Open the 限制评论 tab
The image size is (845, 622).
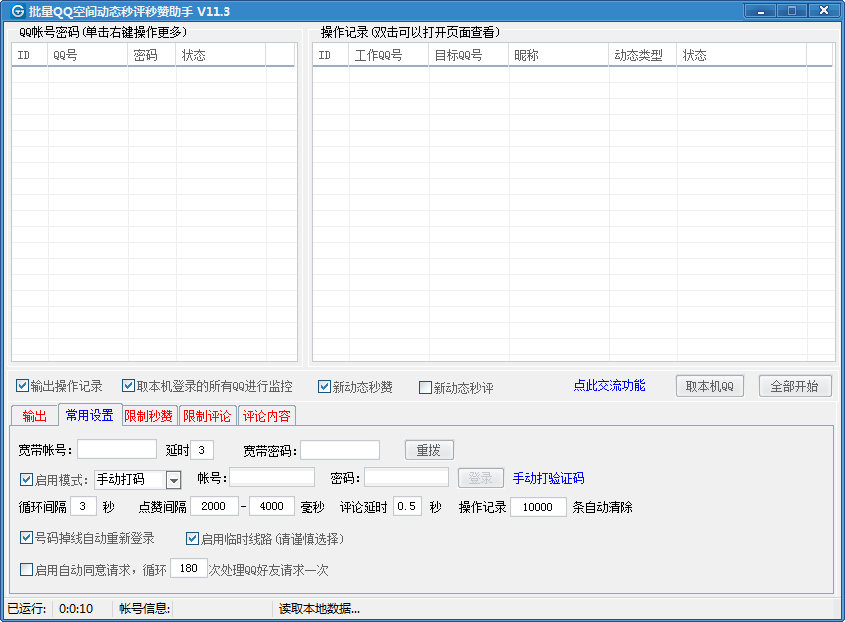(x=207, y=416)
